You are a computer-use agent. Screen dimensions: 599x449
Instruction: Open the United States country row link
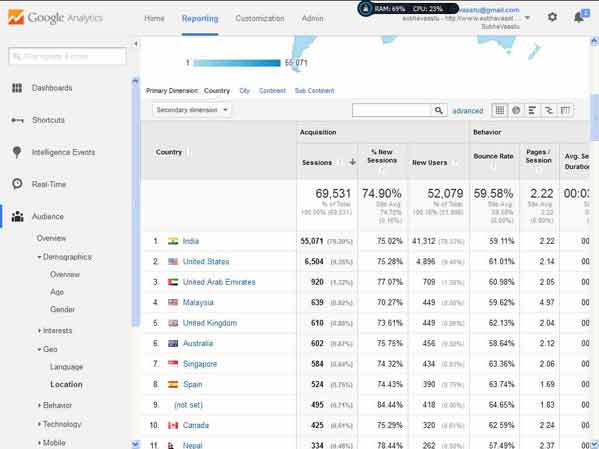click(206, 261)
